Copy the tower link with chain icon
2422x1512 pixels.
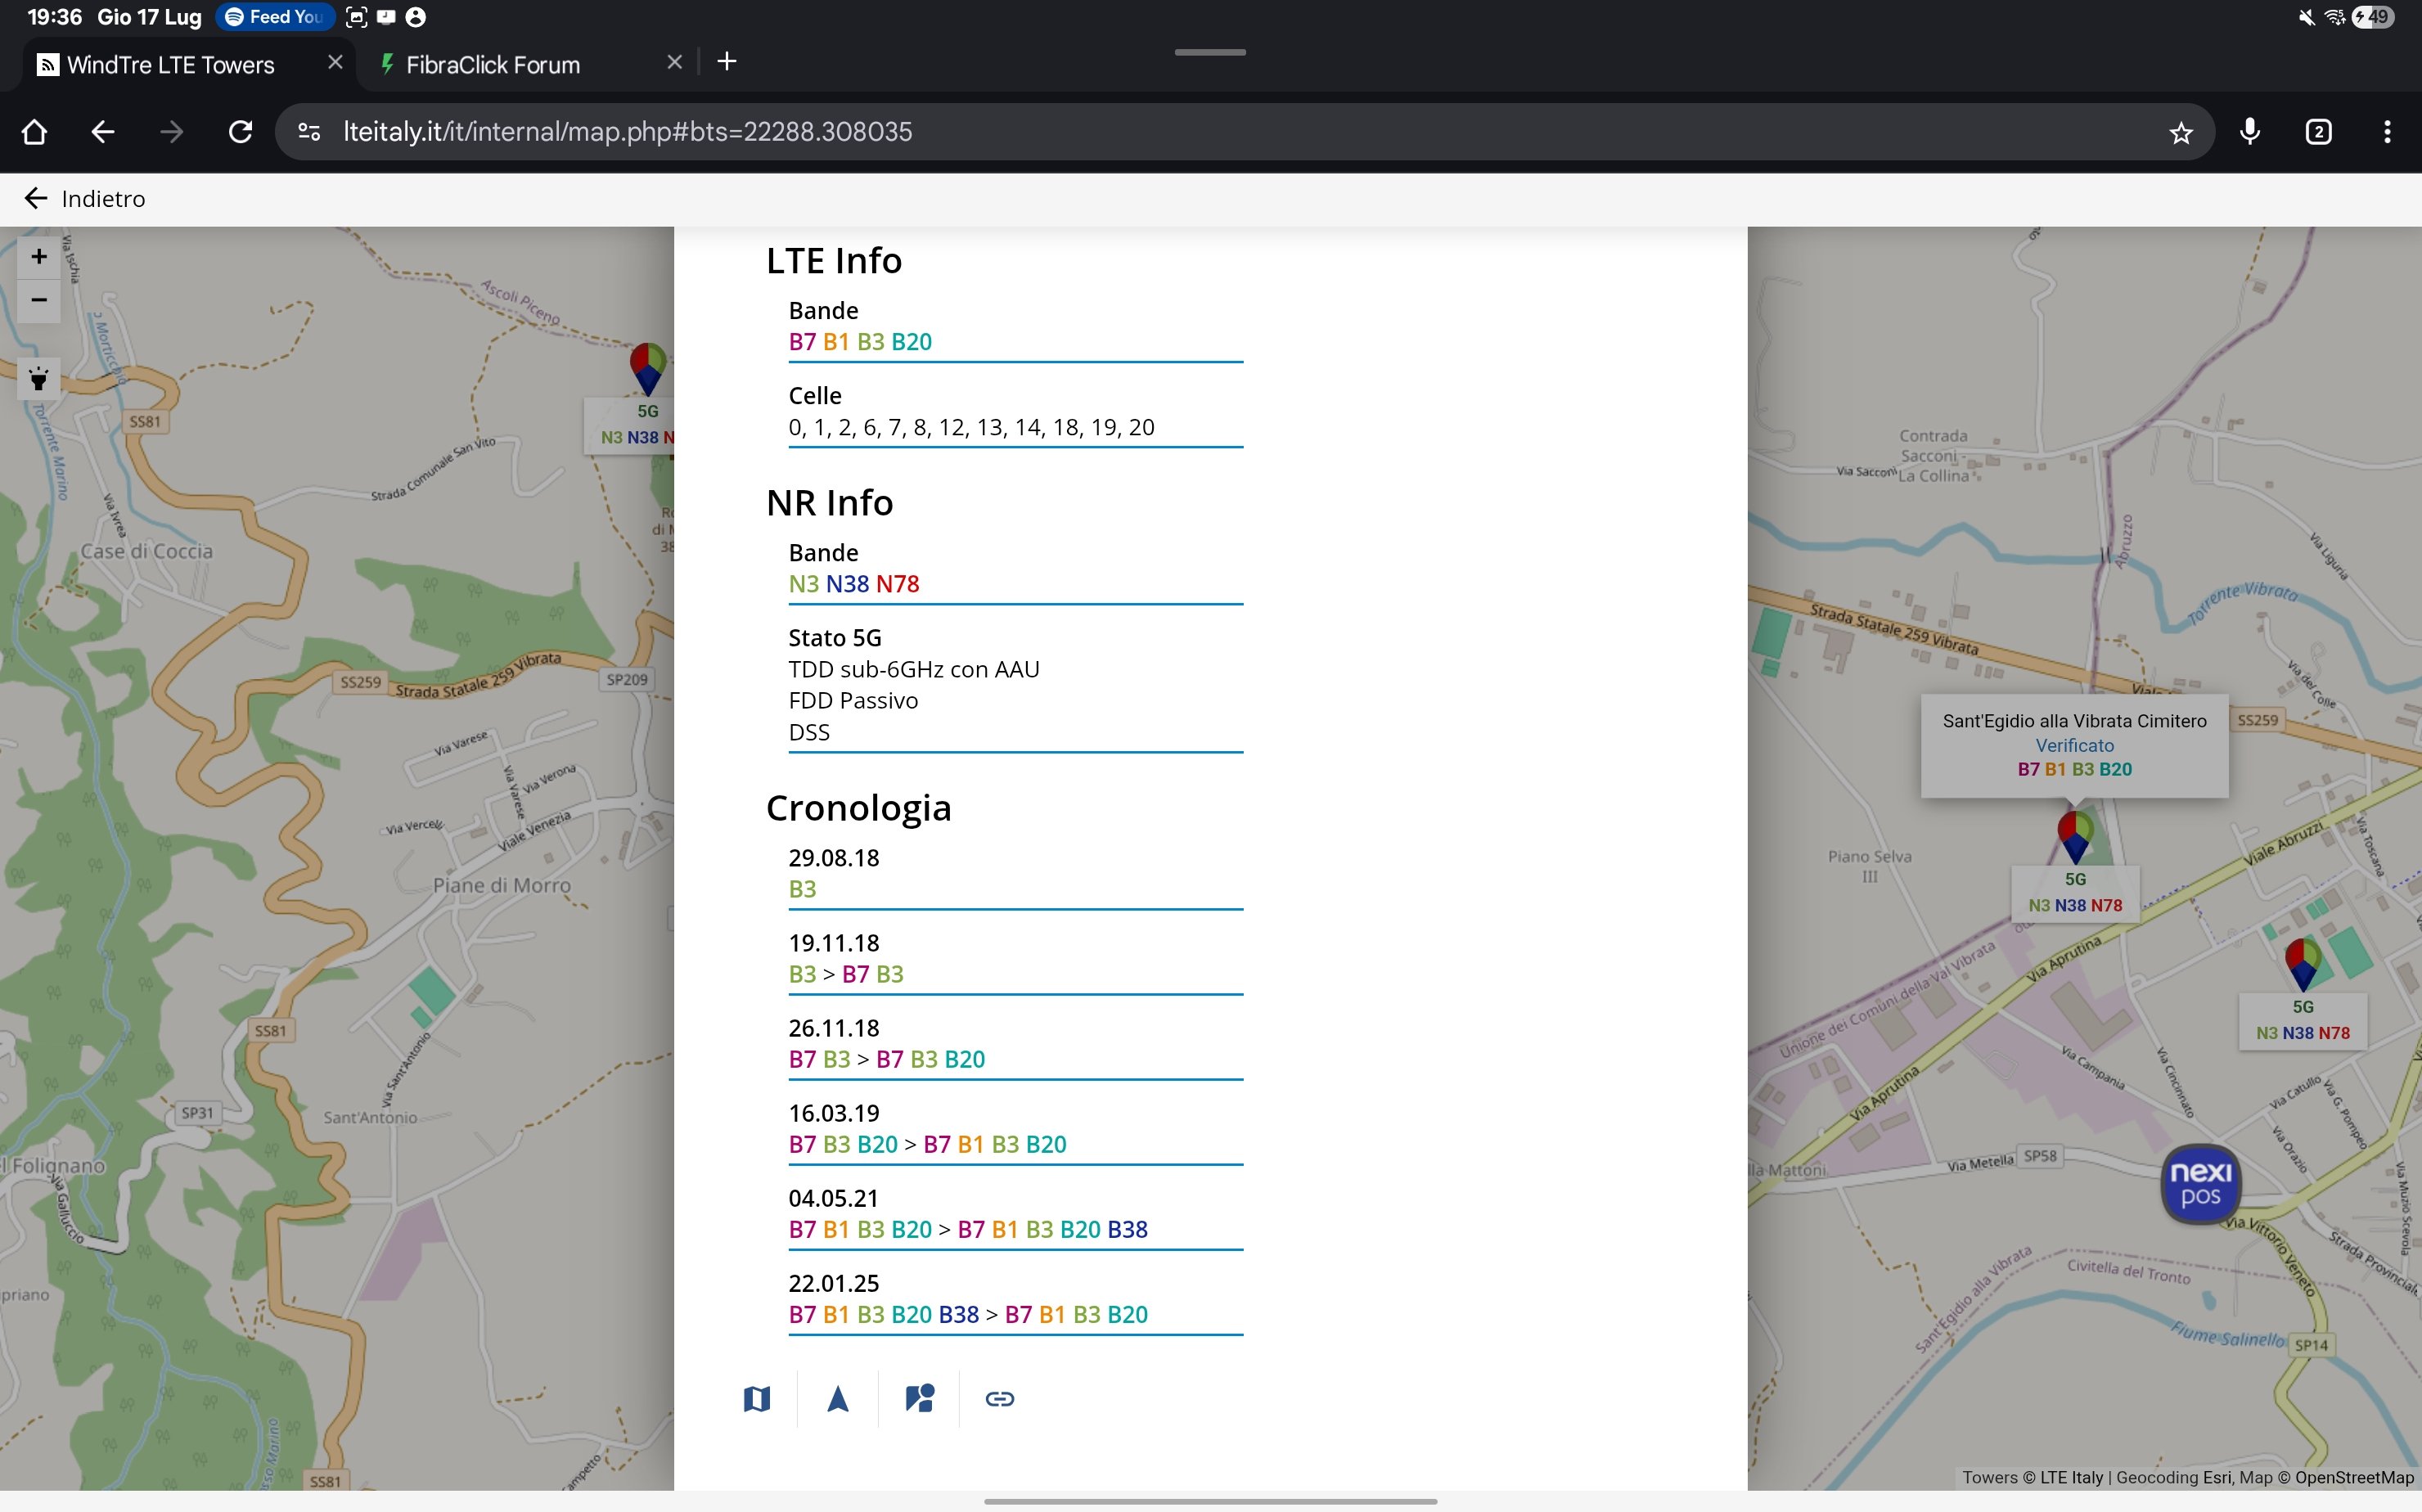click(999, 1398)
